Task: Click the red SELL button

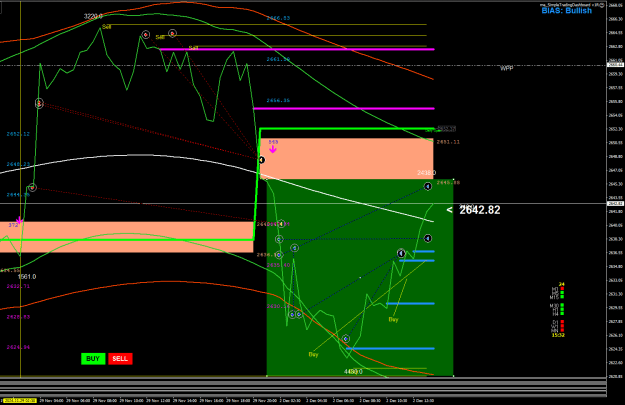Action: point(120,358)
